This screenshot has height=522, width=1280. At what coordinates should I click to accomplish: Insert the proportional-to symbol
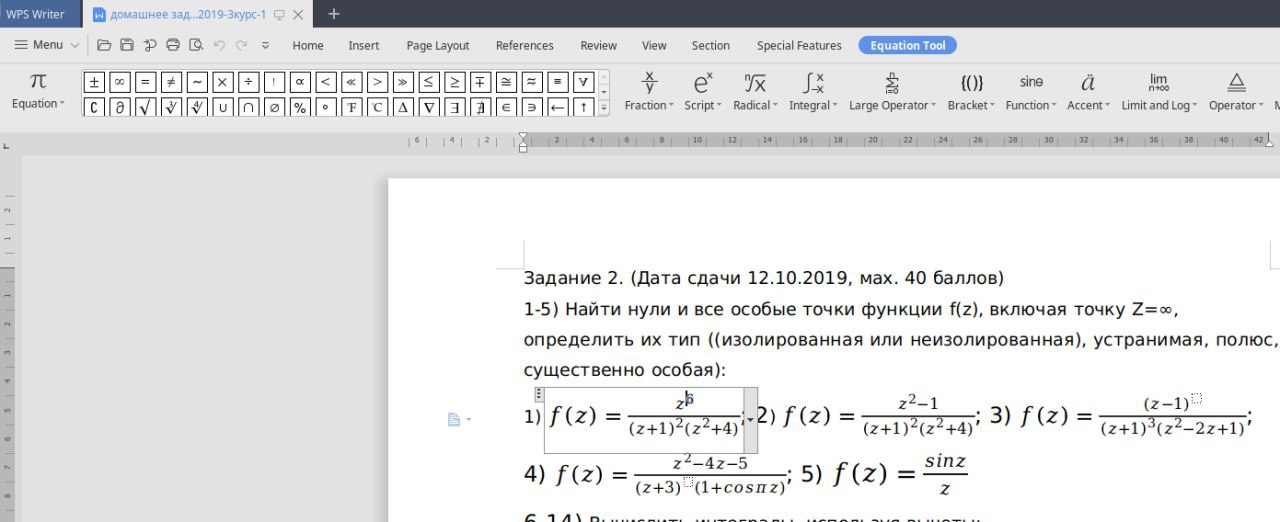tap(300, 82)
